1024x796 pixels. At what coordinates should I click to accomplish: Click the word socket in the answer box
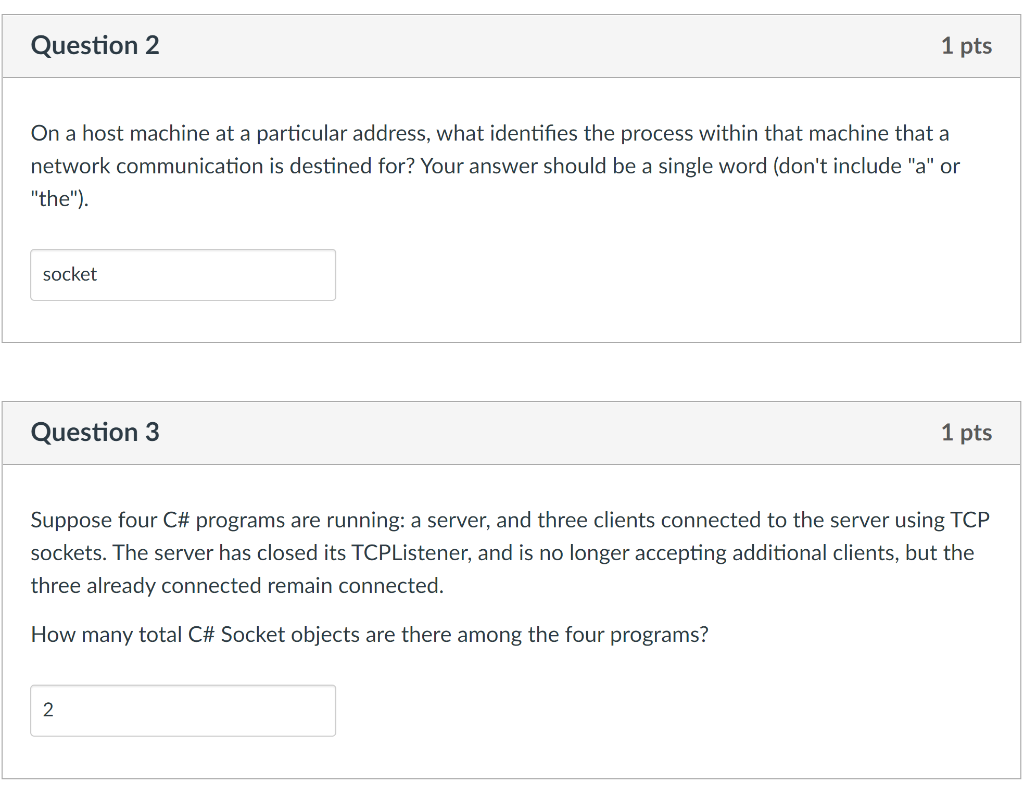70,274
